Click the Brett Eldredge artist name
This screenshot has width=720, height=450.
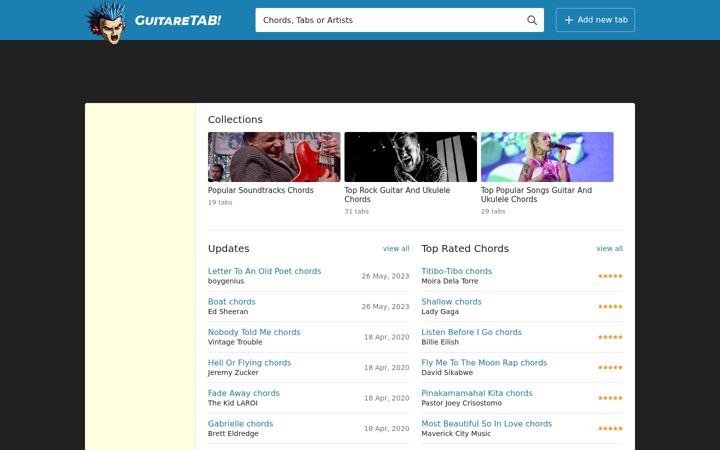coord(233,433)
